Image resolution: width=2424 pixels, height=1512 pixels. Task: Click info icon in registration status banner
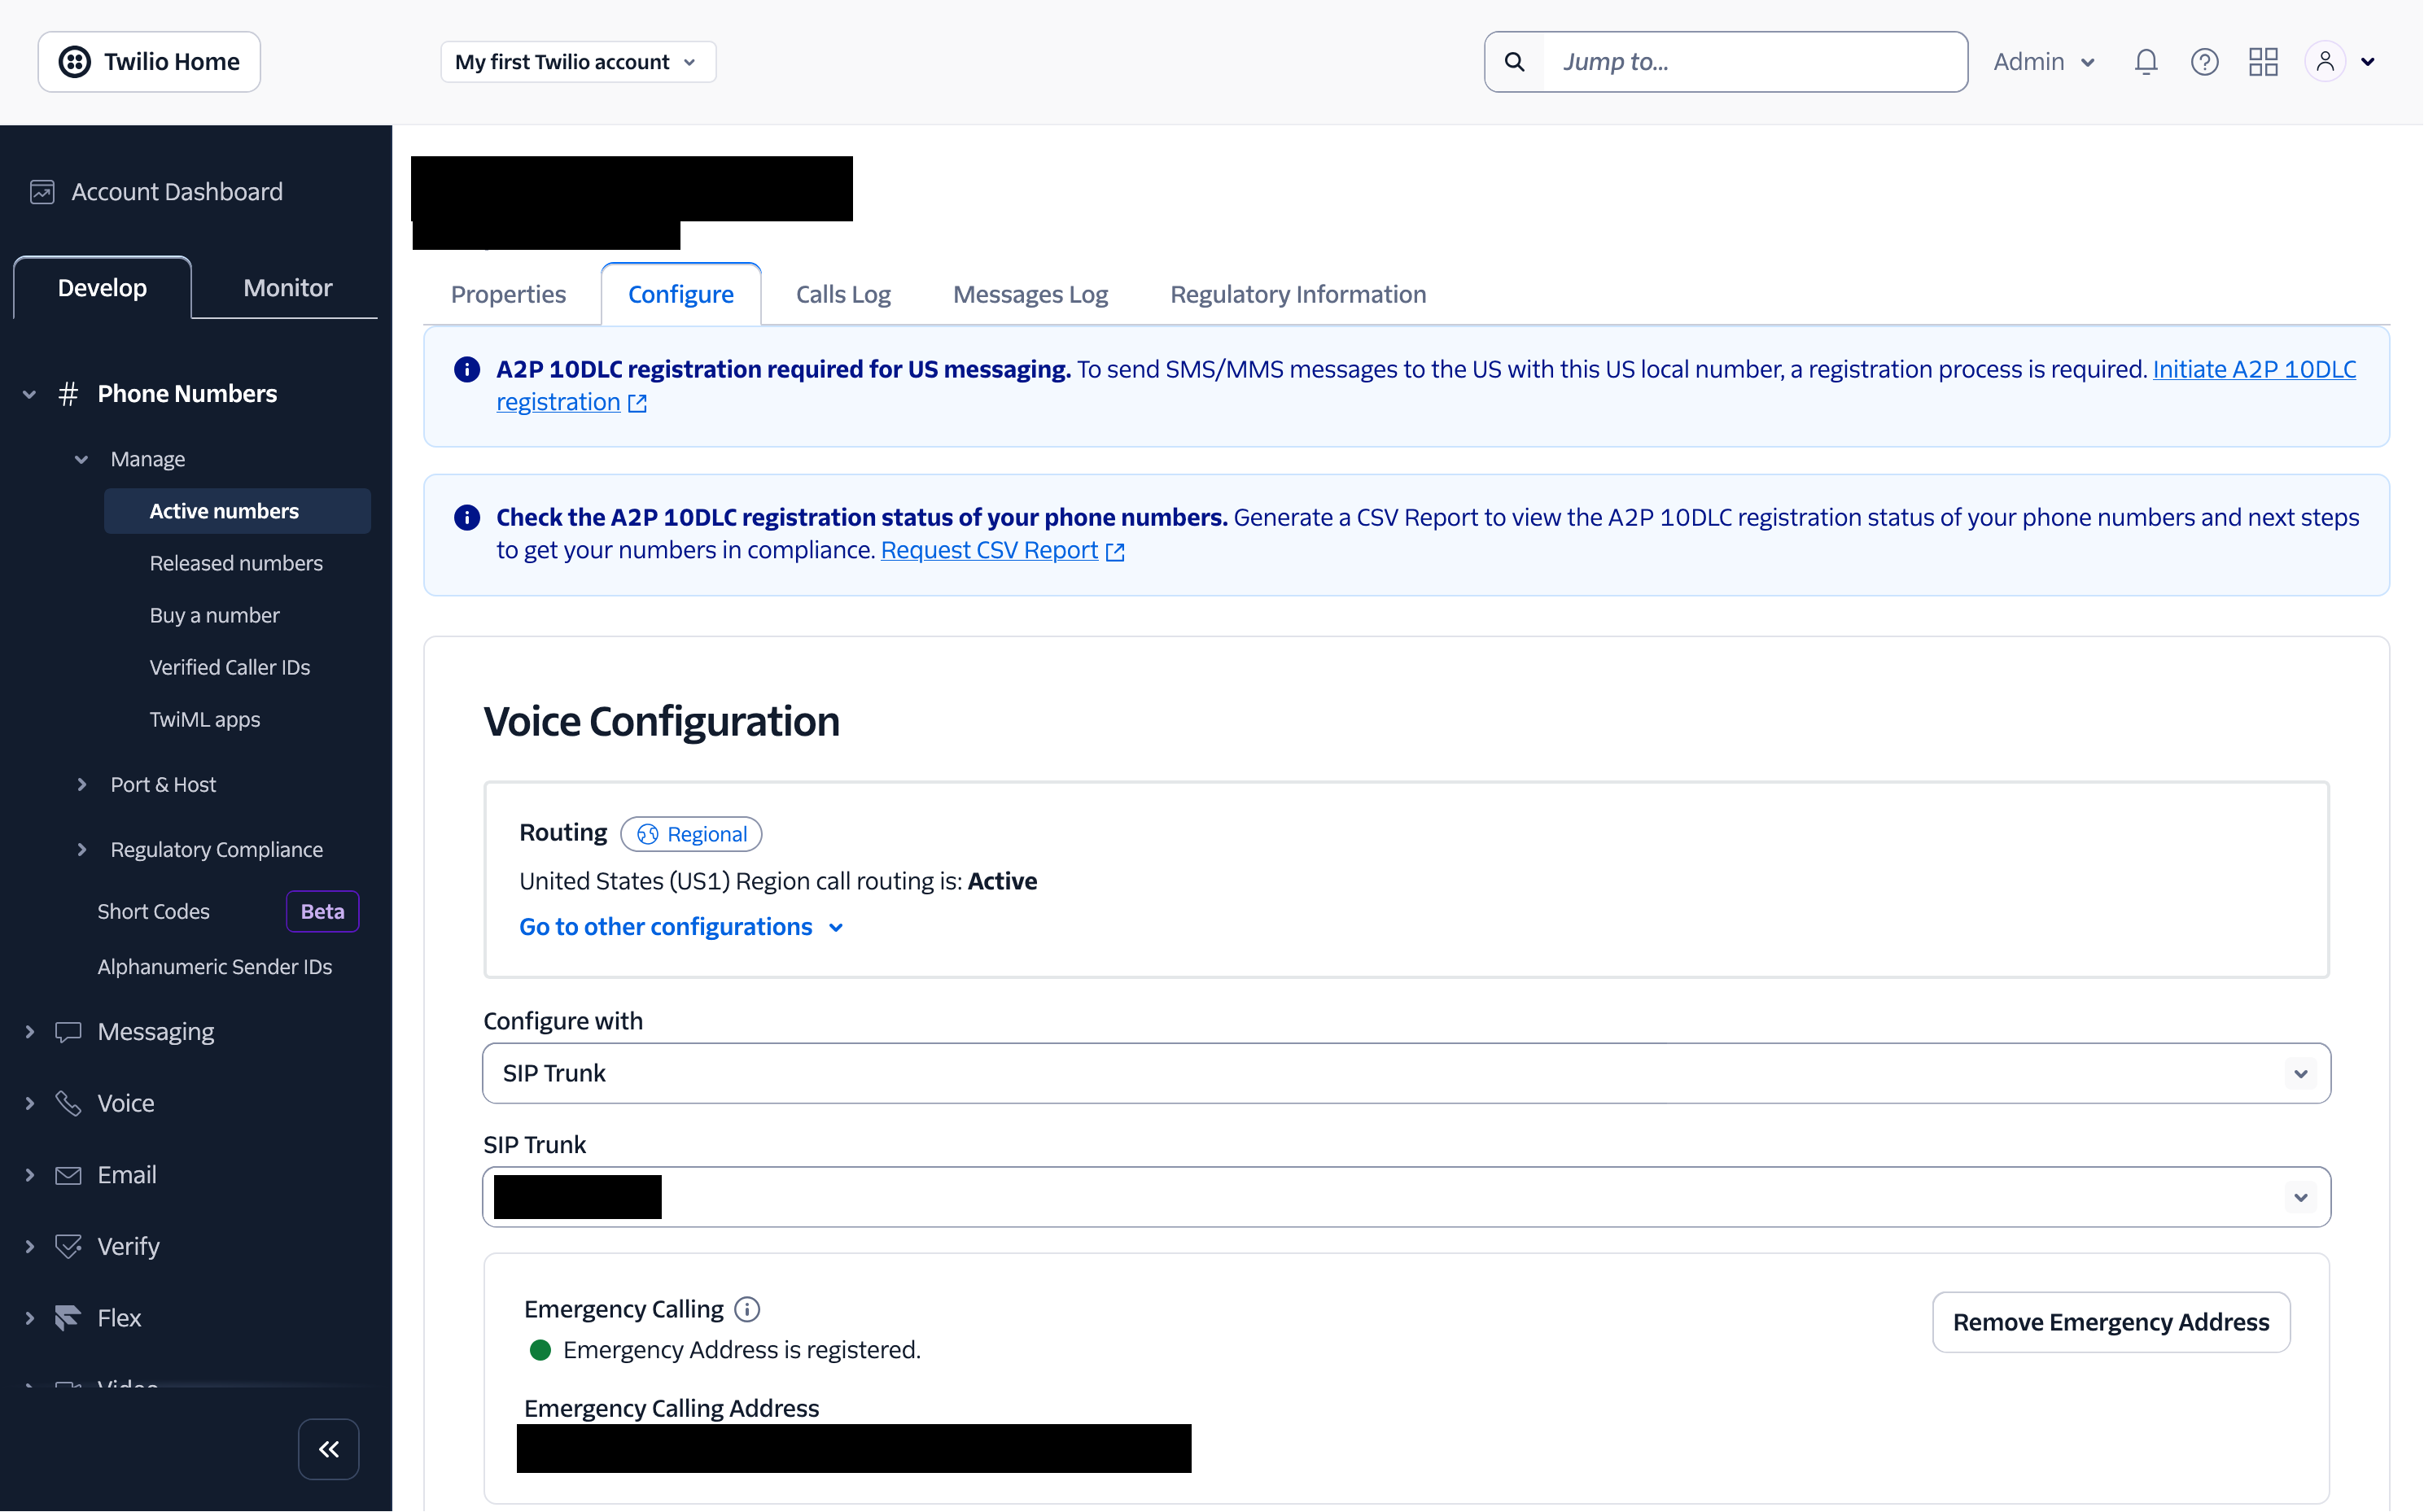(x=467, y=518)
